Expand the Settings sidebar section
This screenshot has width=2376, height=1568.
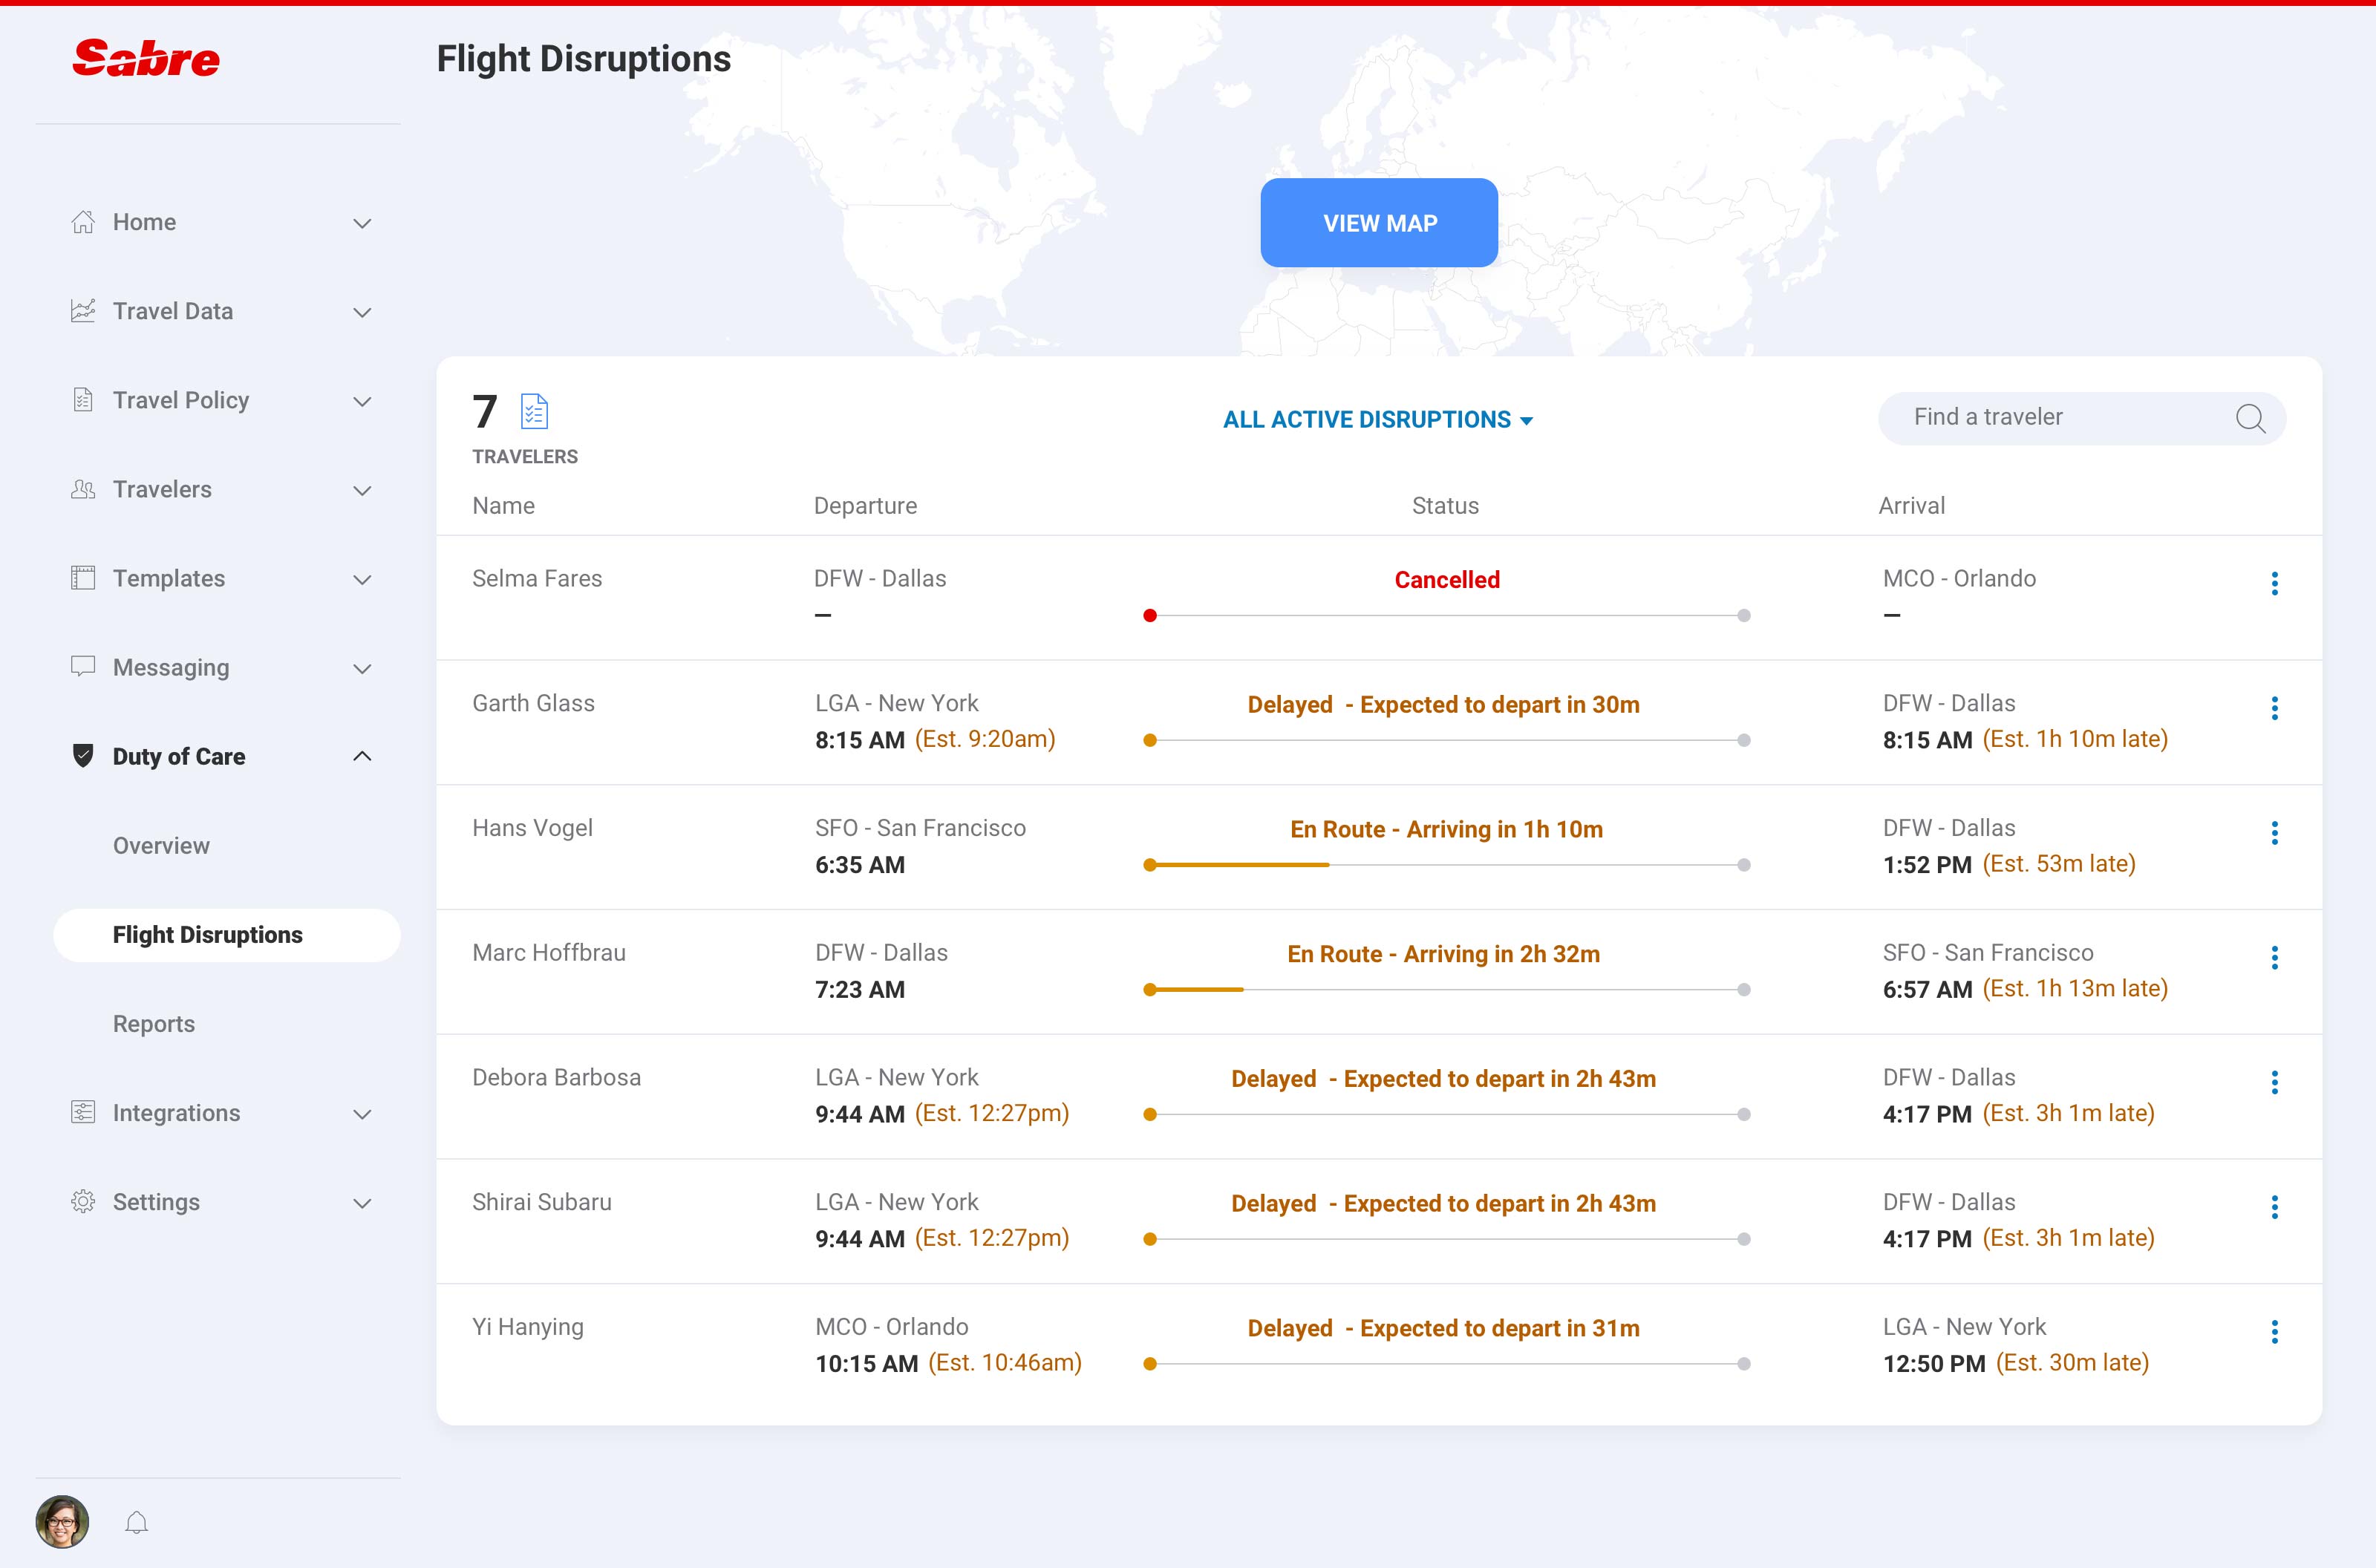[x=362, y=1203]
